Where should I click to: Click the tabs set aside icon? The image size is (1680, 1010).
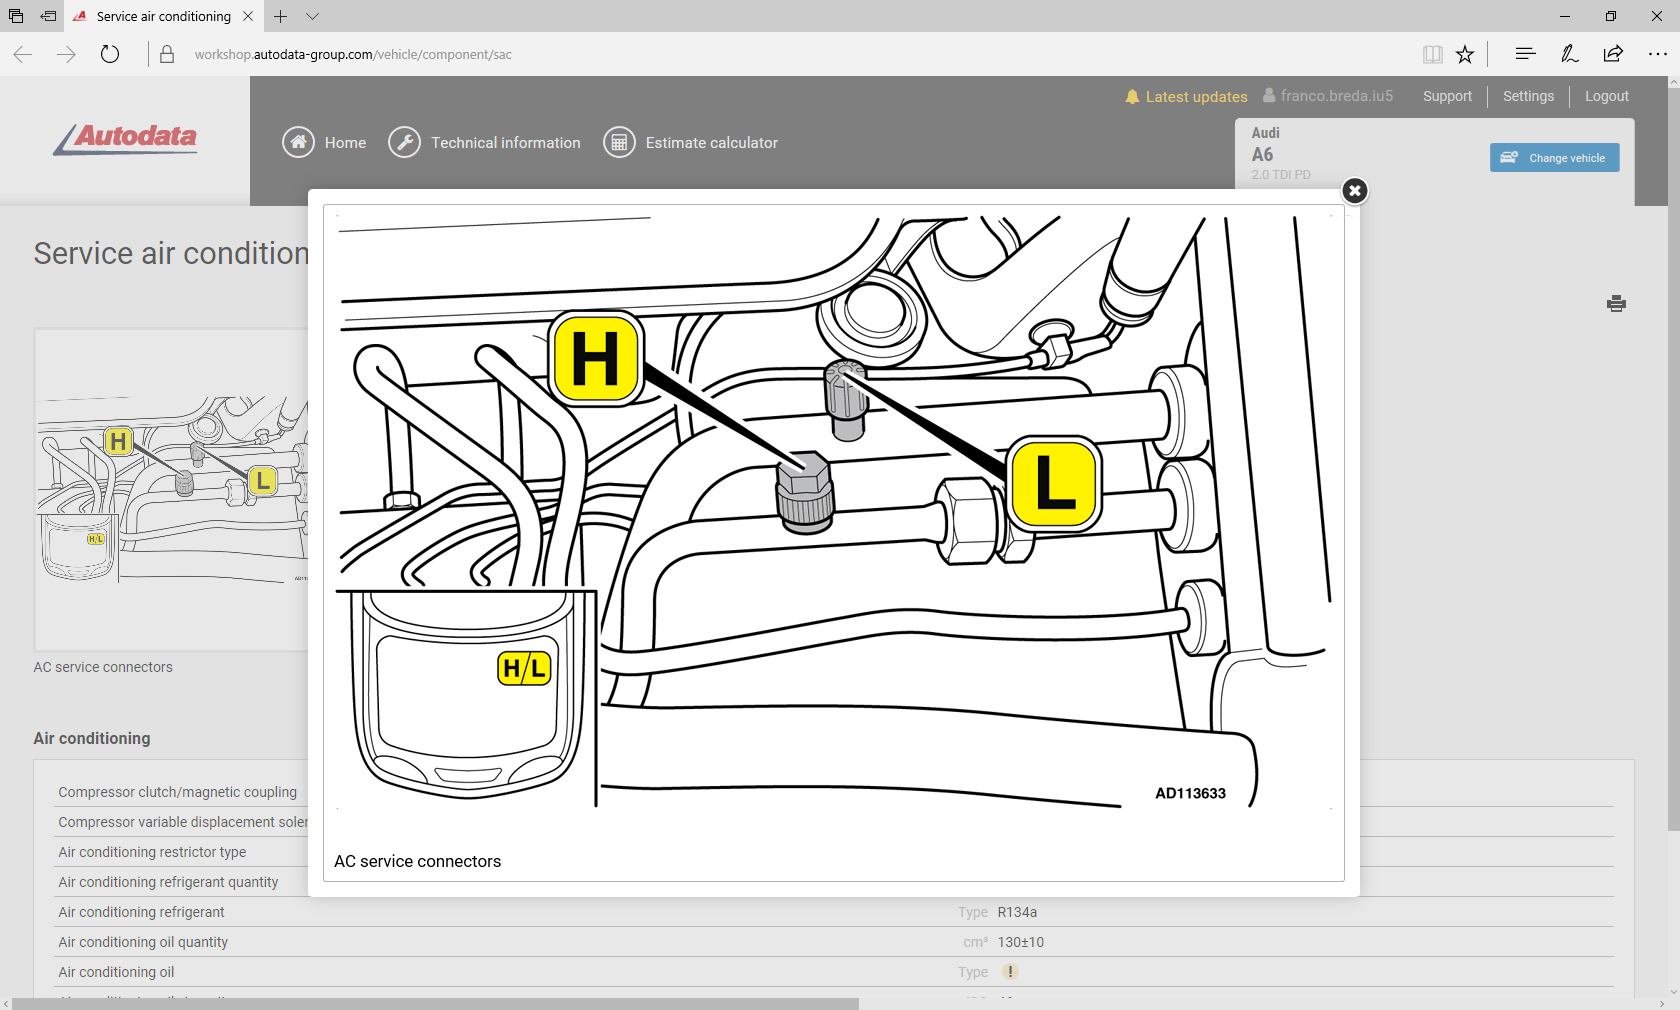click(x=16, y=16)
